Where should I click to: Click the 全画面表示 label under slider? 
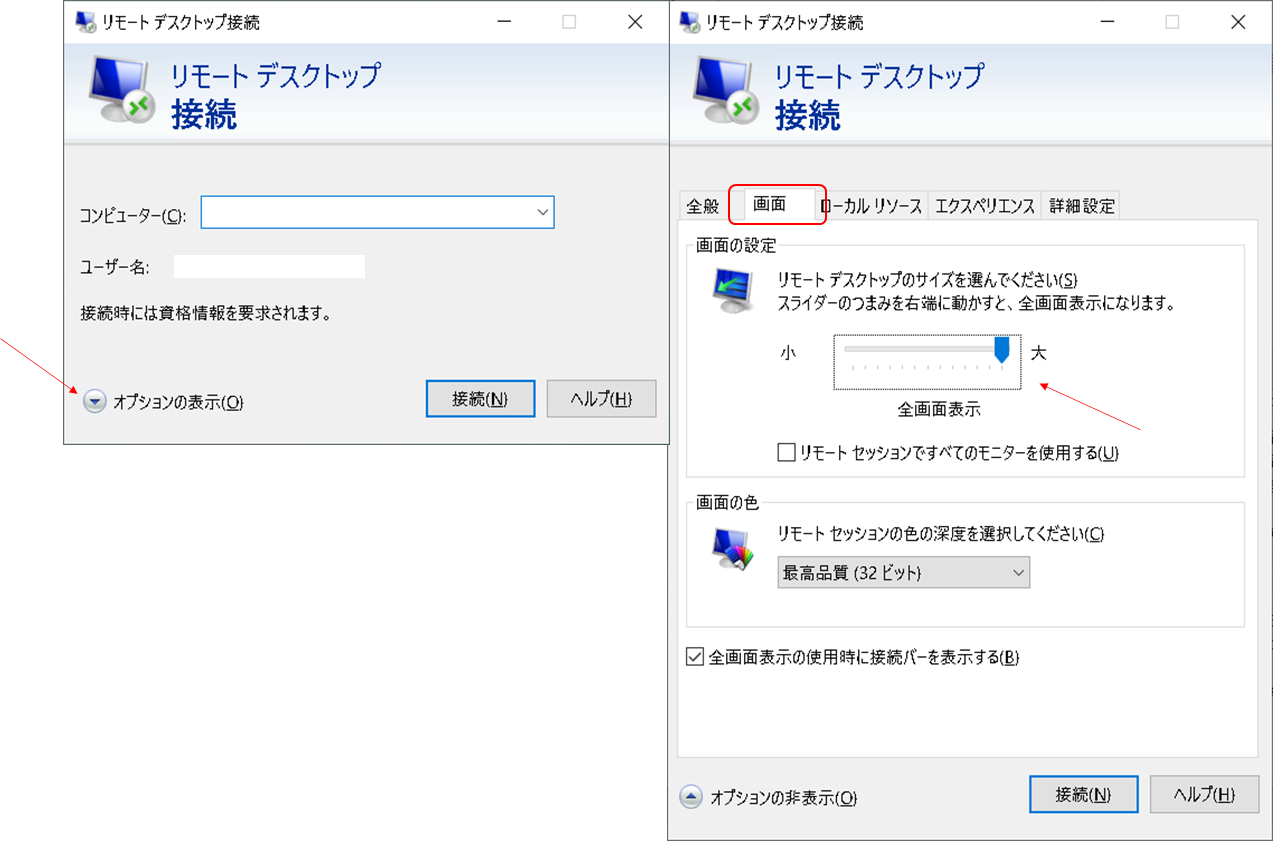click(x=939, y=409)
